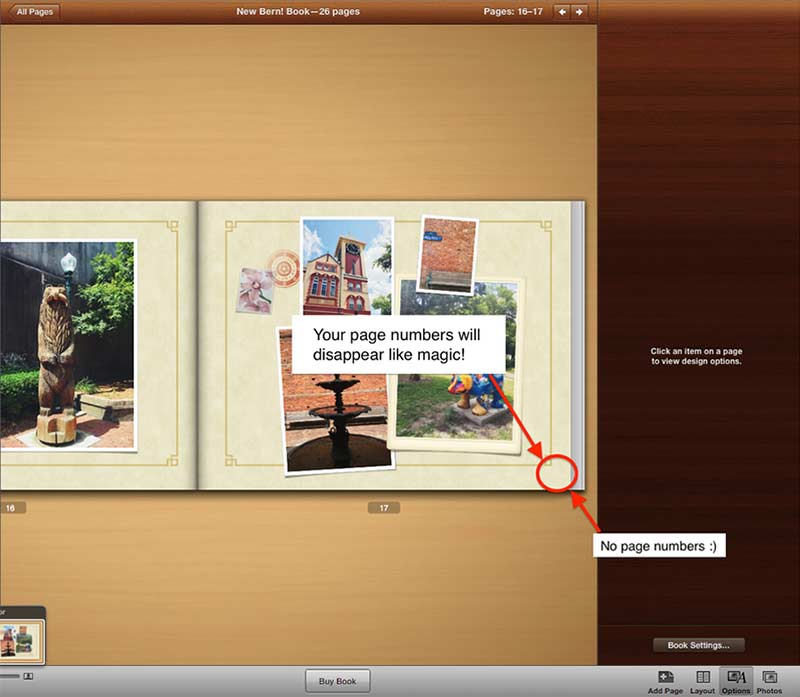Click the page 16 number label
This screenshot has height=697, width=800.
[x=11, y=508]
